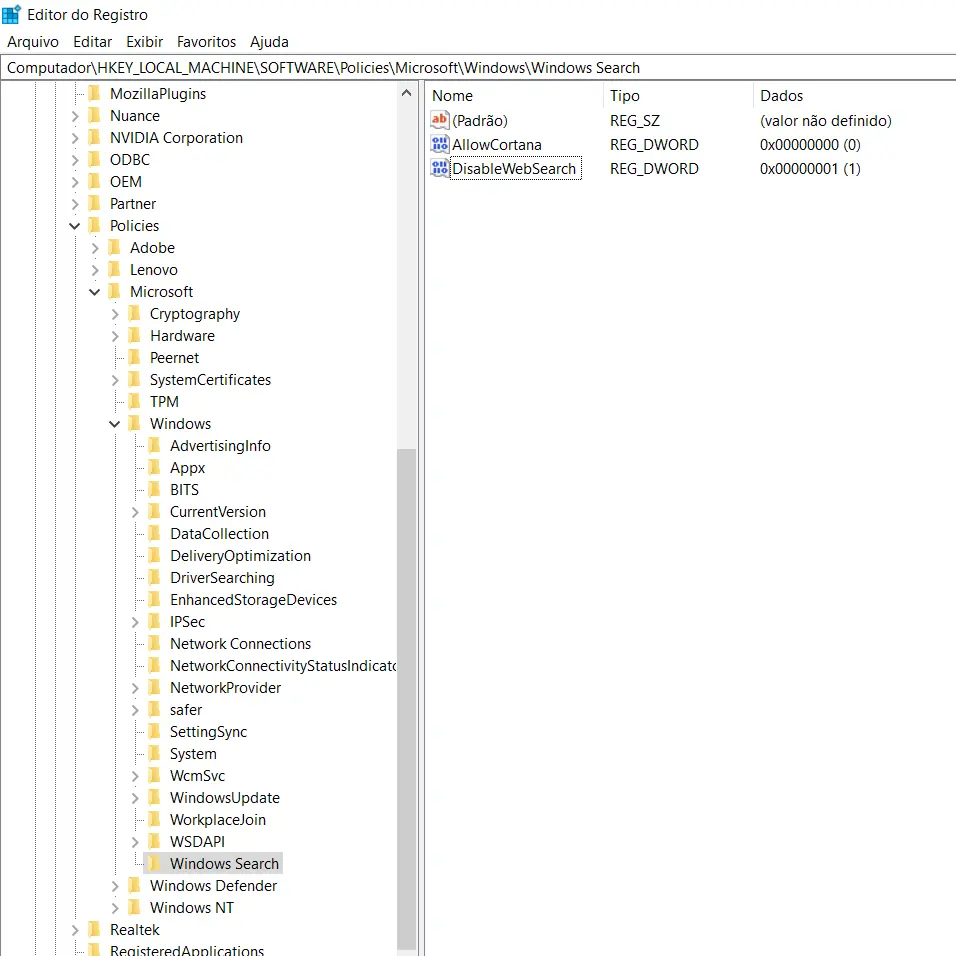Click the MozillaPlugins folder icon

pos(95,93)
